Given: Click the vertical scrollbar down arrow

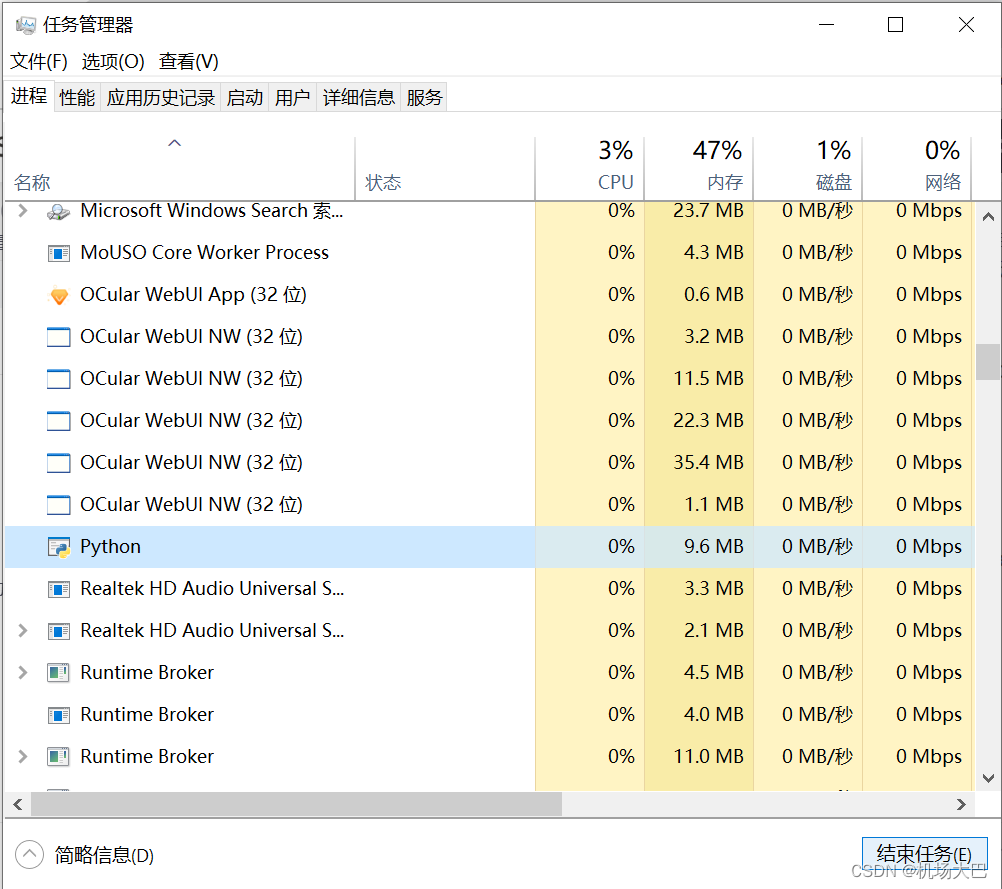Looking at the screenshot, I should click(x=988, y=778).
